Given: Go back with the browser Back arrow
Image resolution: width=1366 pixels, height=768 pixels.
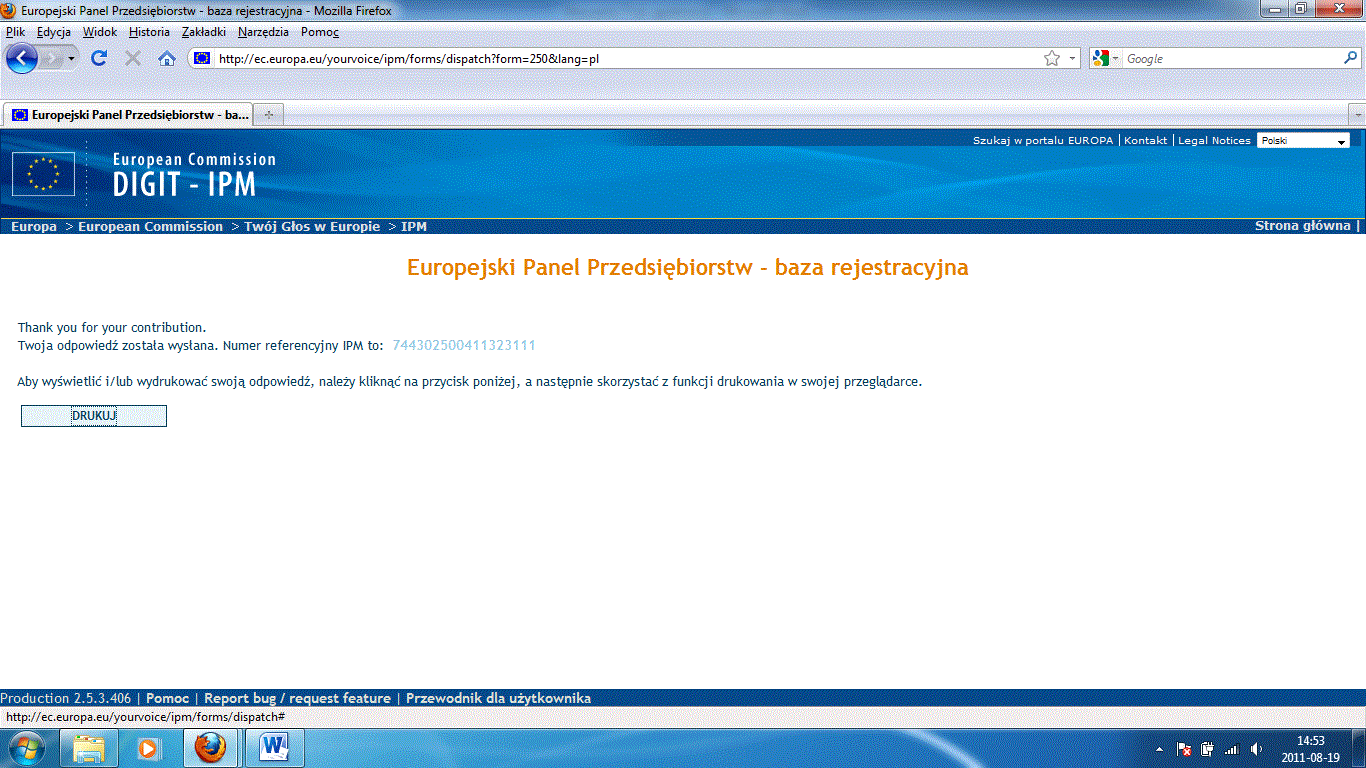Looking at the screenshot, I should pyautogui.click(x=21, y=58).
